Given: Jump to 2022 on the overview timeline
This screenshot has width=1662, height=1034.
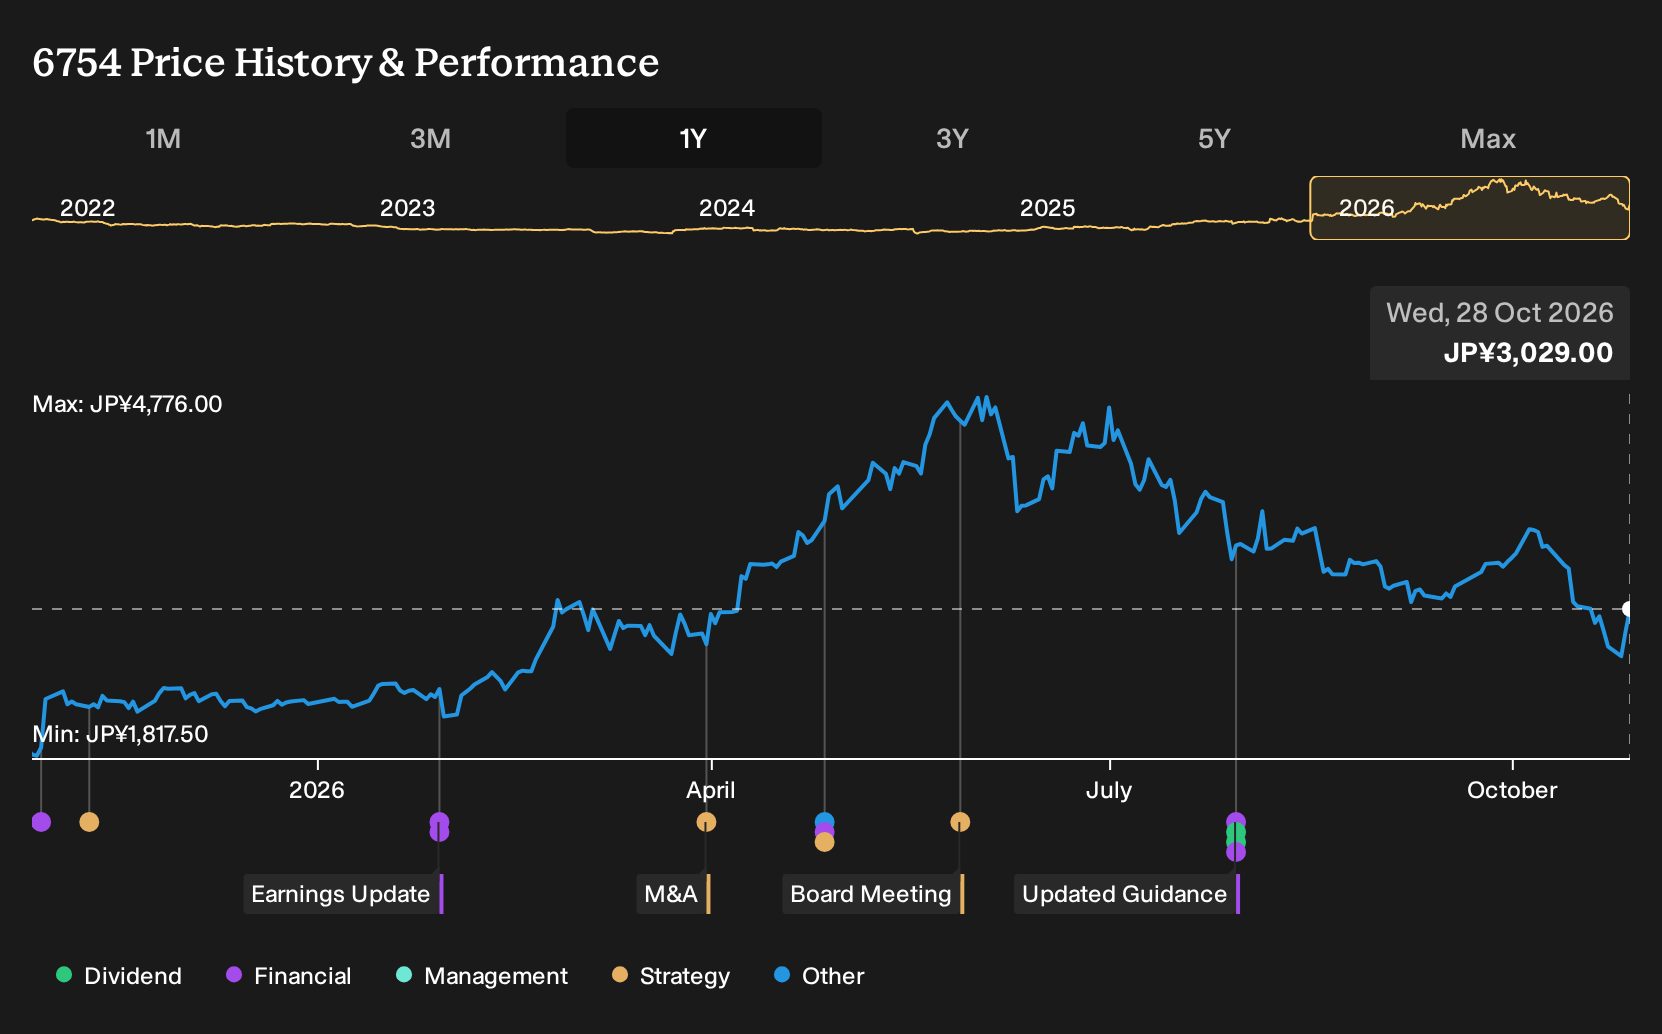Looking at the screenshot, I should 88,208.
